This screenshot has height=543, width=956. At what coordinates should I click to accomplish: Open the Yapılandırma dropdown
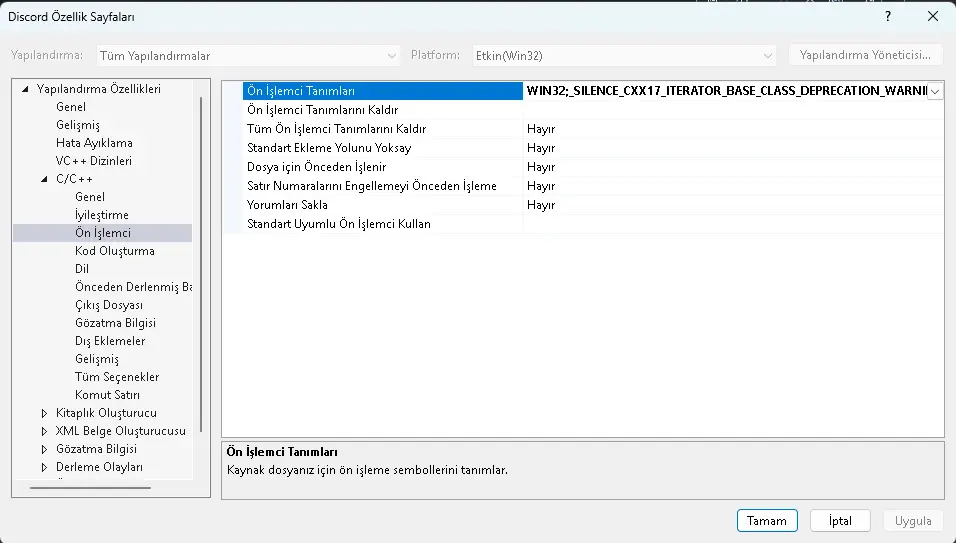[248, 55]
